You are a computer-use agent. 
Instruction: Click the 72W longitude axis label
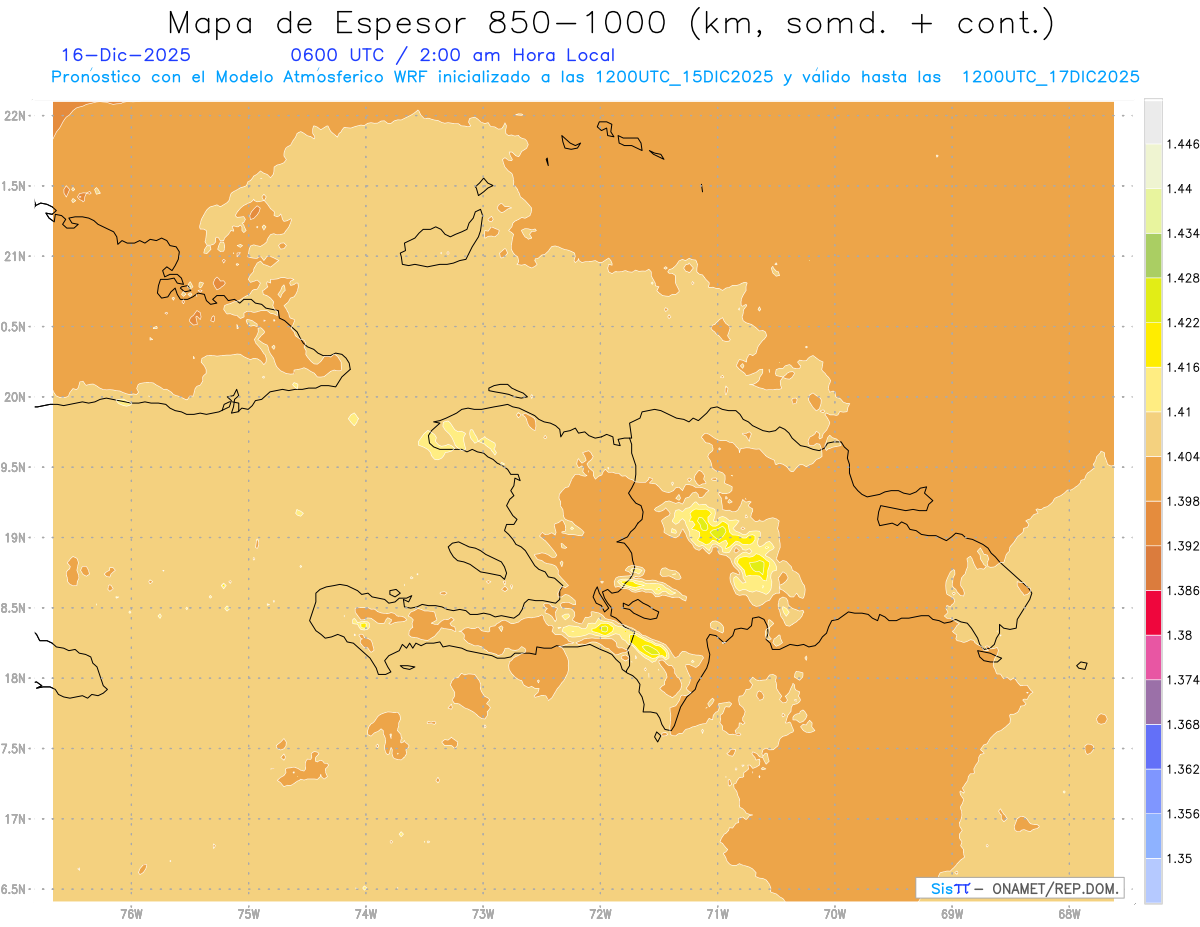tap(600, 913)
